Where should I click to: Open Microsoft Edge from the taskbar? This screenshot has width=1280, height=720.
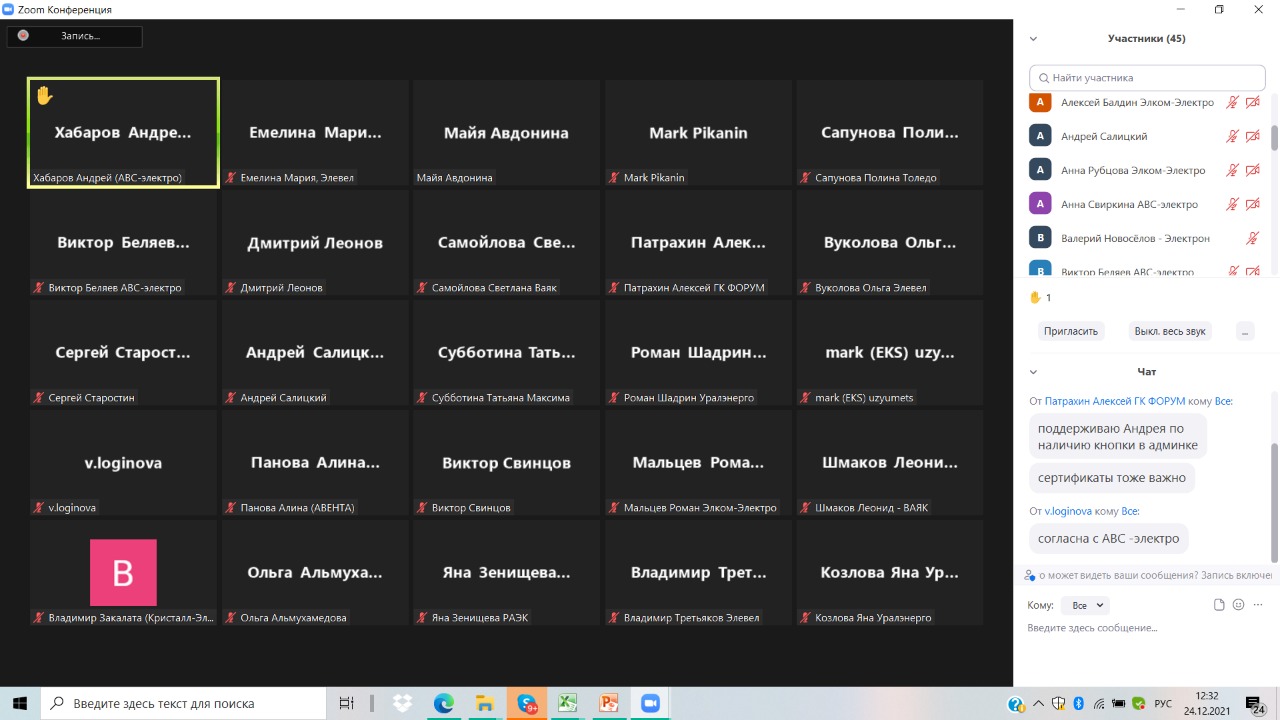443,703
